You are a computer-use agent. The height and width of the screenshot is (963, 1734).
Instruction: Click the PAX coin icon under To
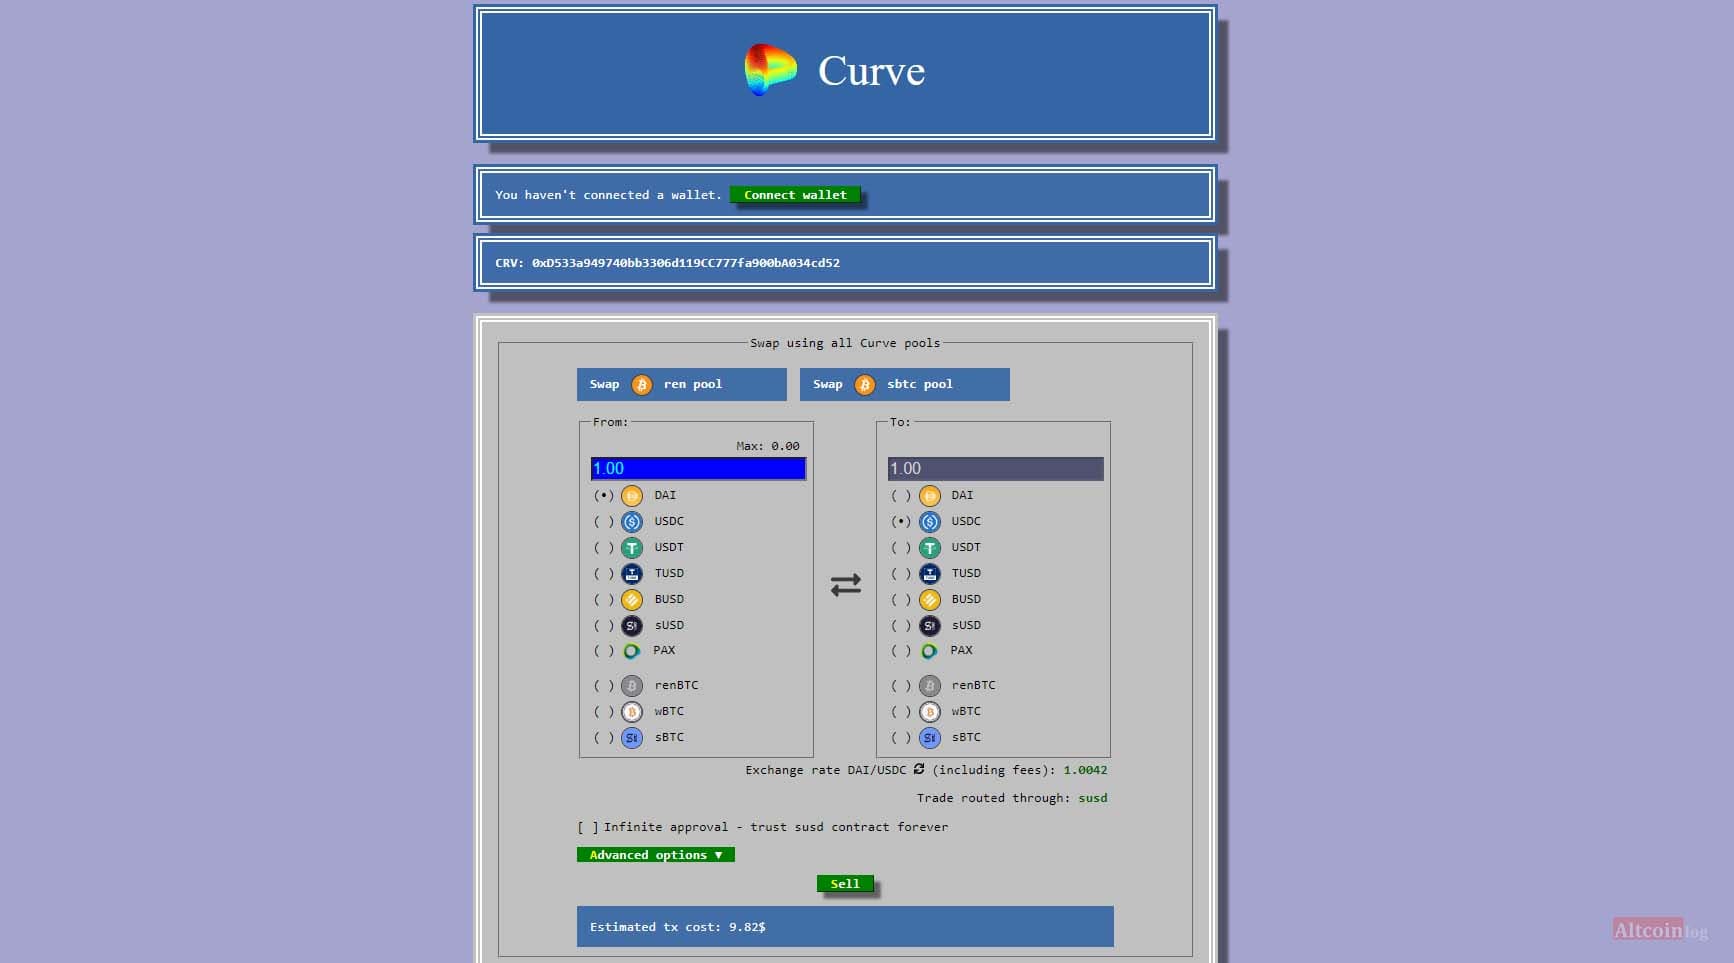(929, 651)
